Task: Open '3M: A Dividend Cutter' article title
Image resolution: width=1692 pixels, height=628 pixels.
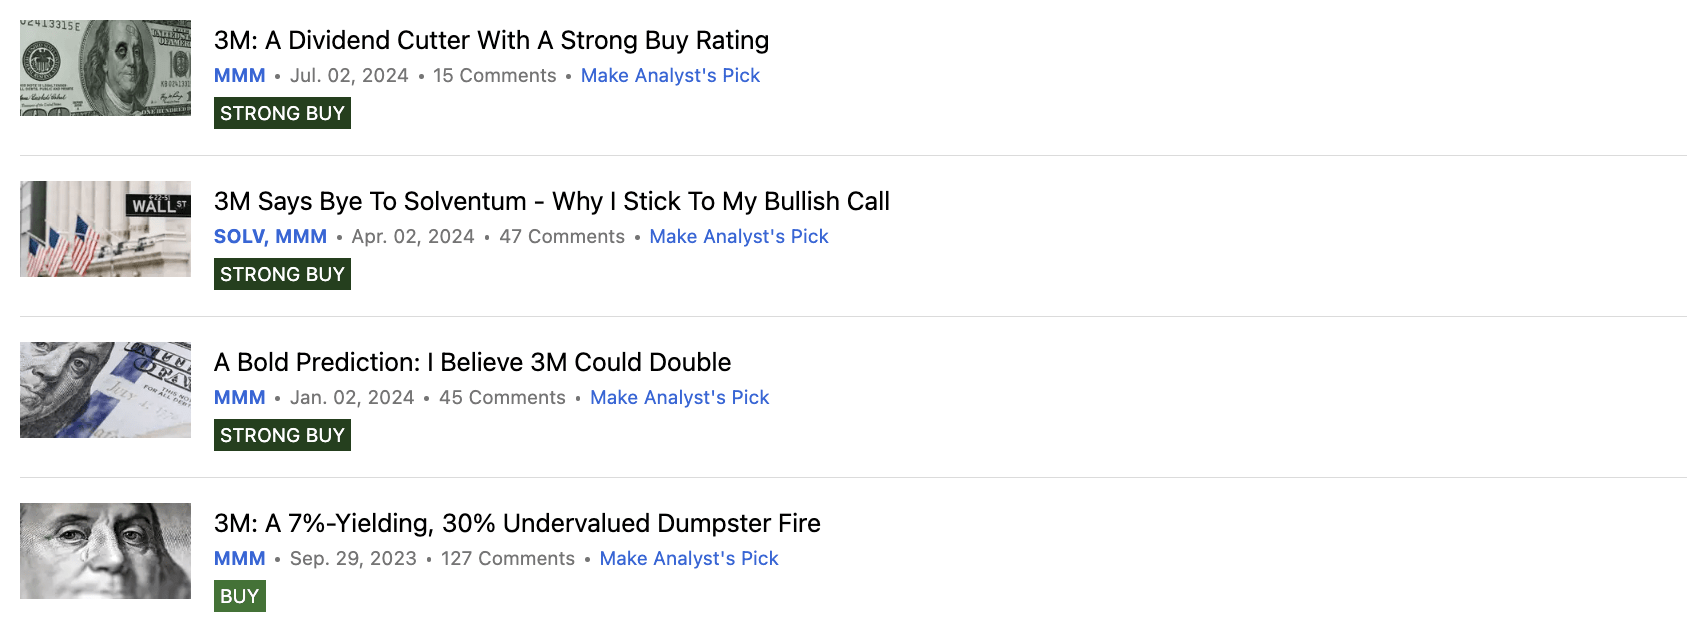Action: coord(491,41)
